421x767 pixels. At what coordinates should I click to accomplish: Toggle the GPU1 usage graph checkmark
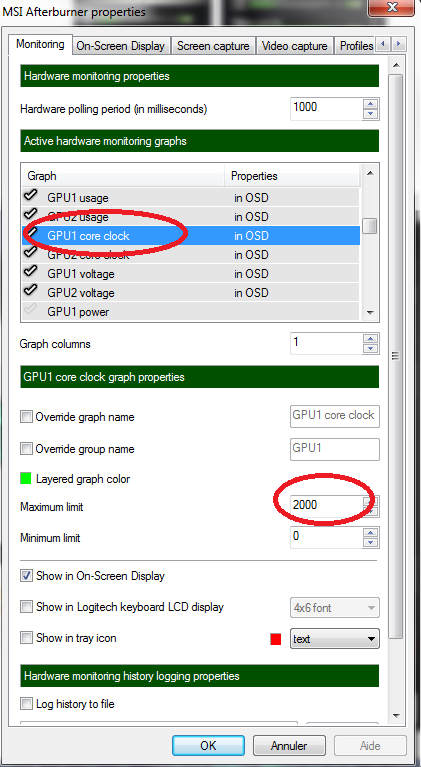(30, 196)
